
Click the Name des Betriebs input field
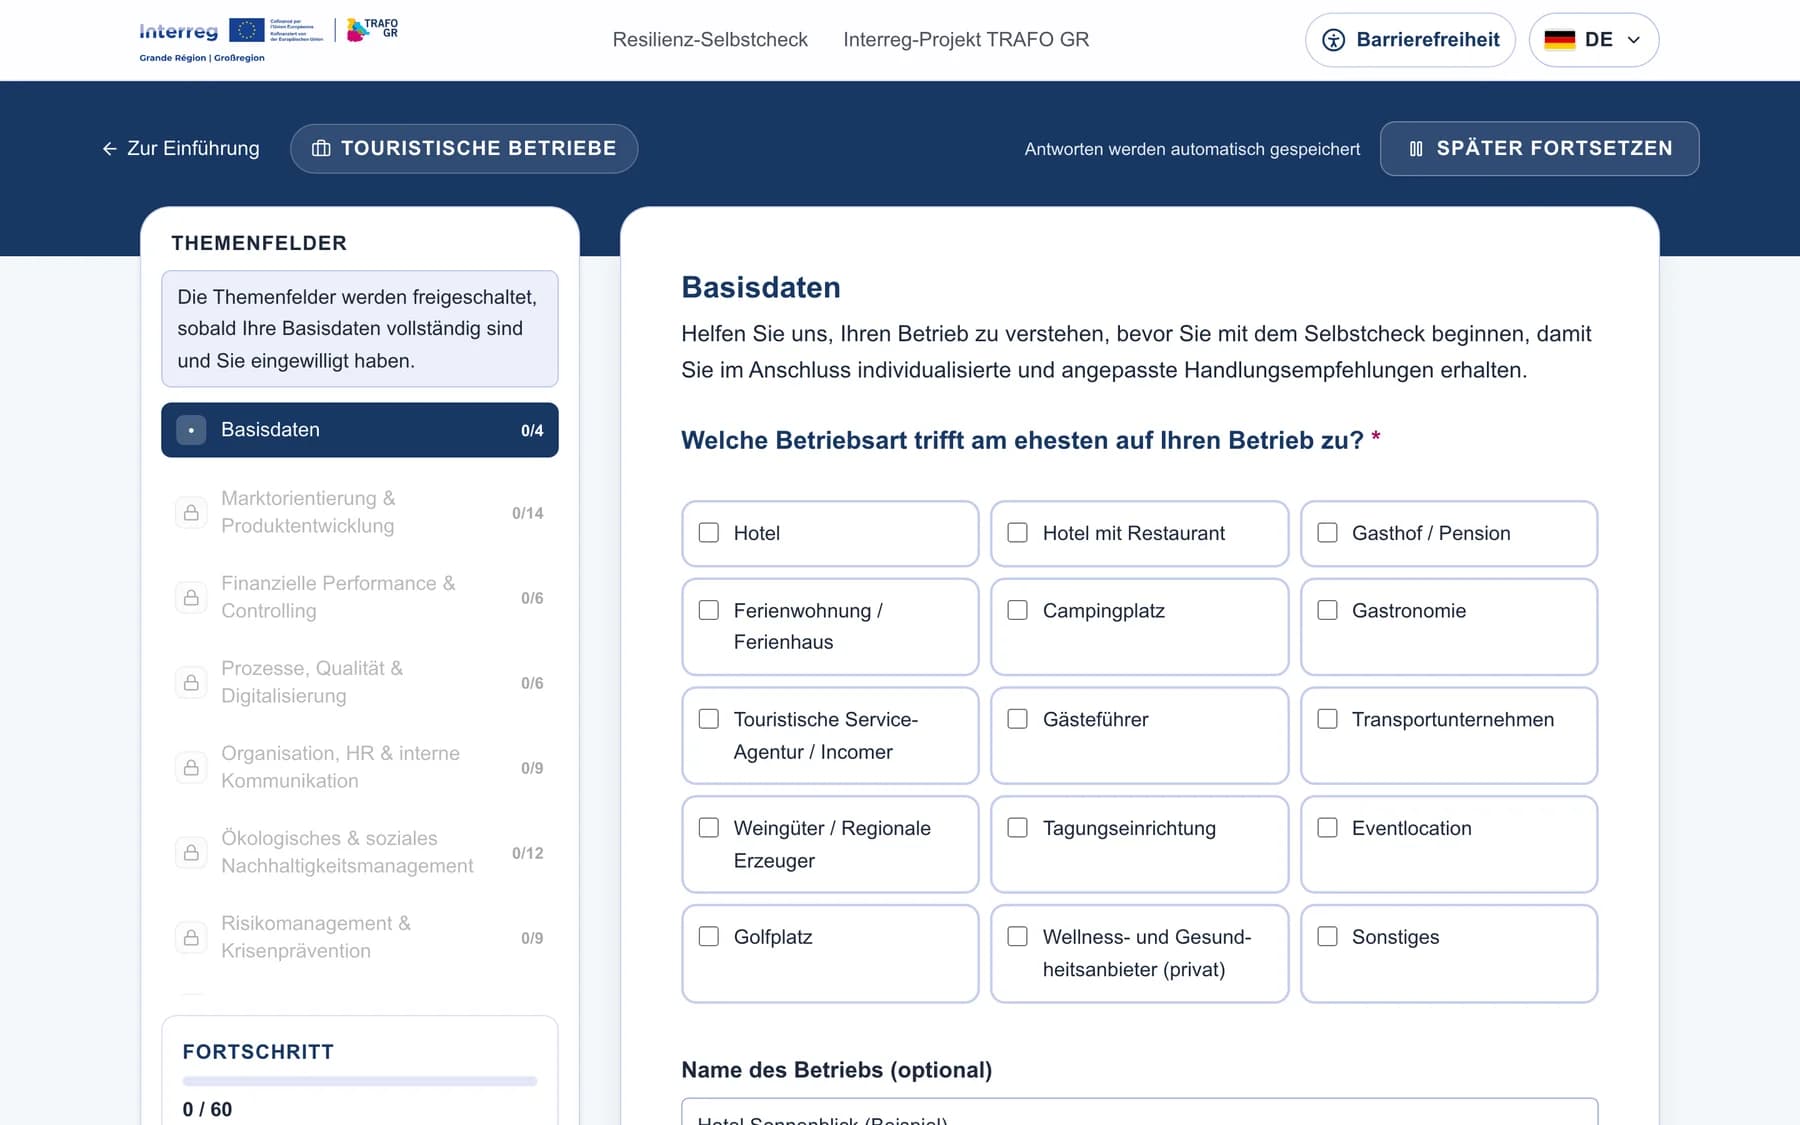(1140, 1112)
